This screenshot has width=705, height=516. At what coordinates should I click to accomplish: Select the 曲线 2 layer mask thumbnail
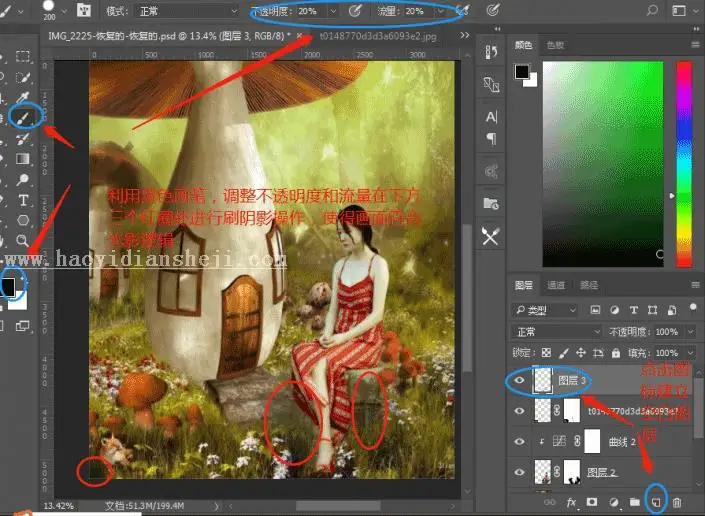click(592, 441)
